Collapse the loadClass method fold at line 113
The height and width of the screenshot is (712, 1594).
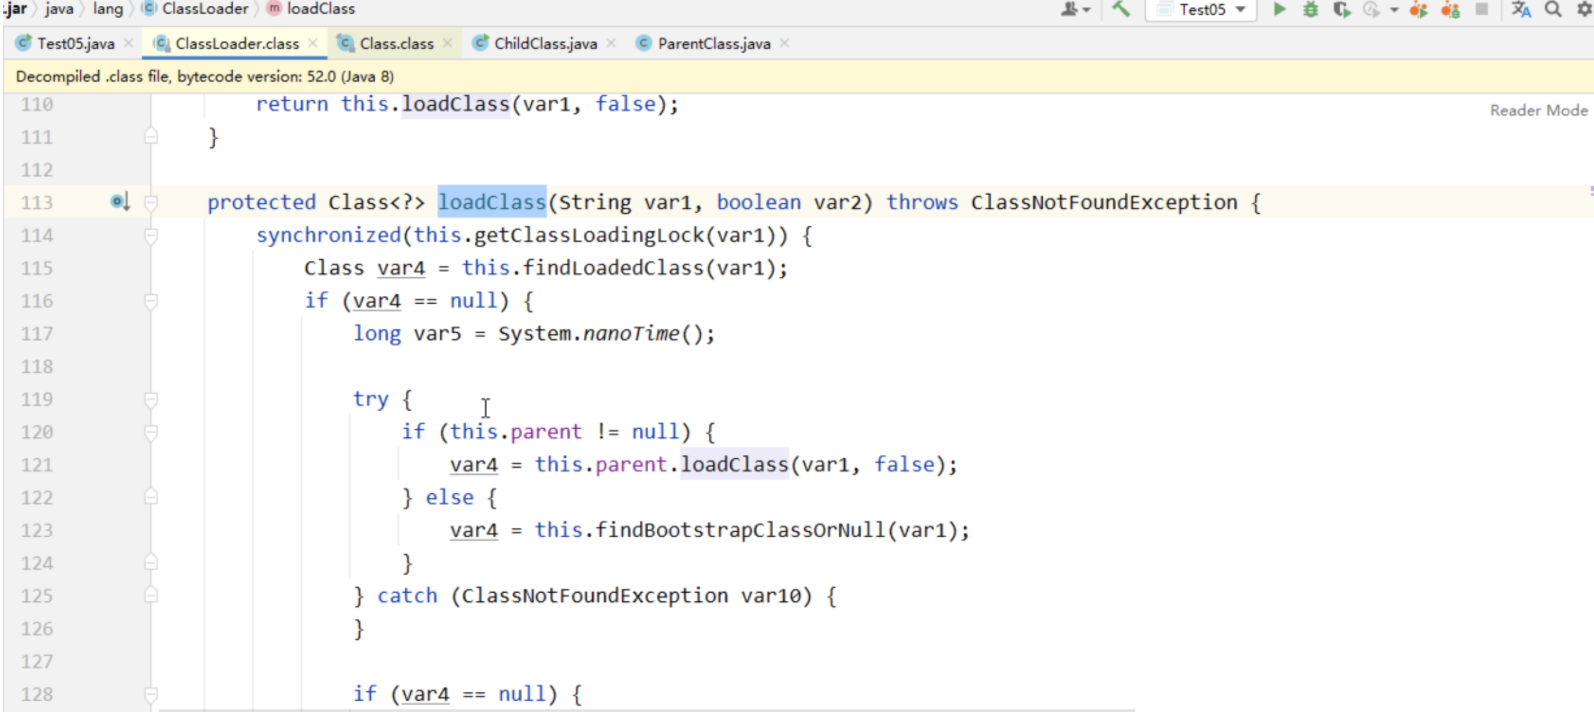(151, 202)
